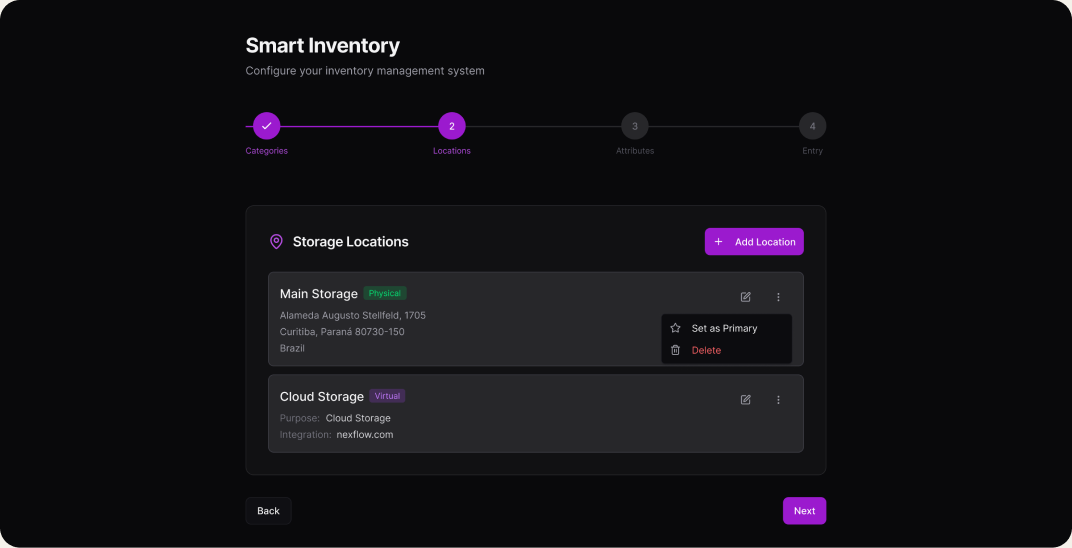Choose Set as Primary from the menu
Image resolution: width=1072 pixels, height=548 pixels.
726,328
